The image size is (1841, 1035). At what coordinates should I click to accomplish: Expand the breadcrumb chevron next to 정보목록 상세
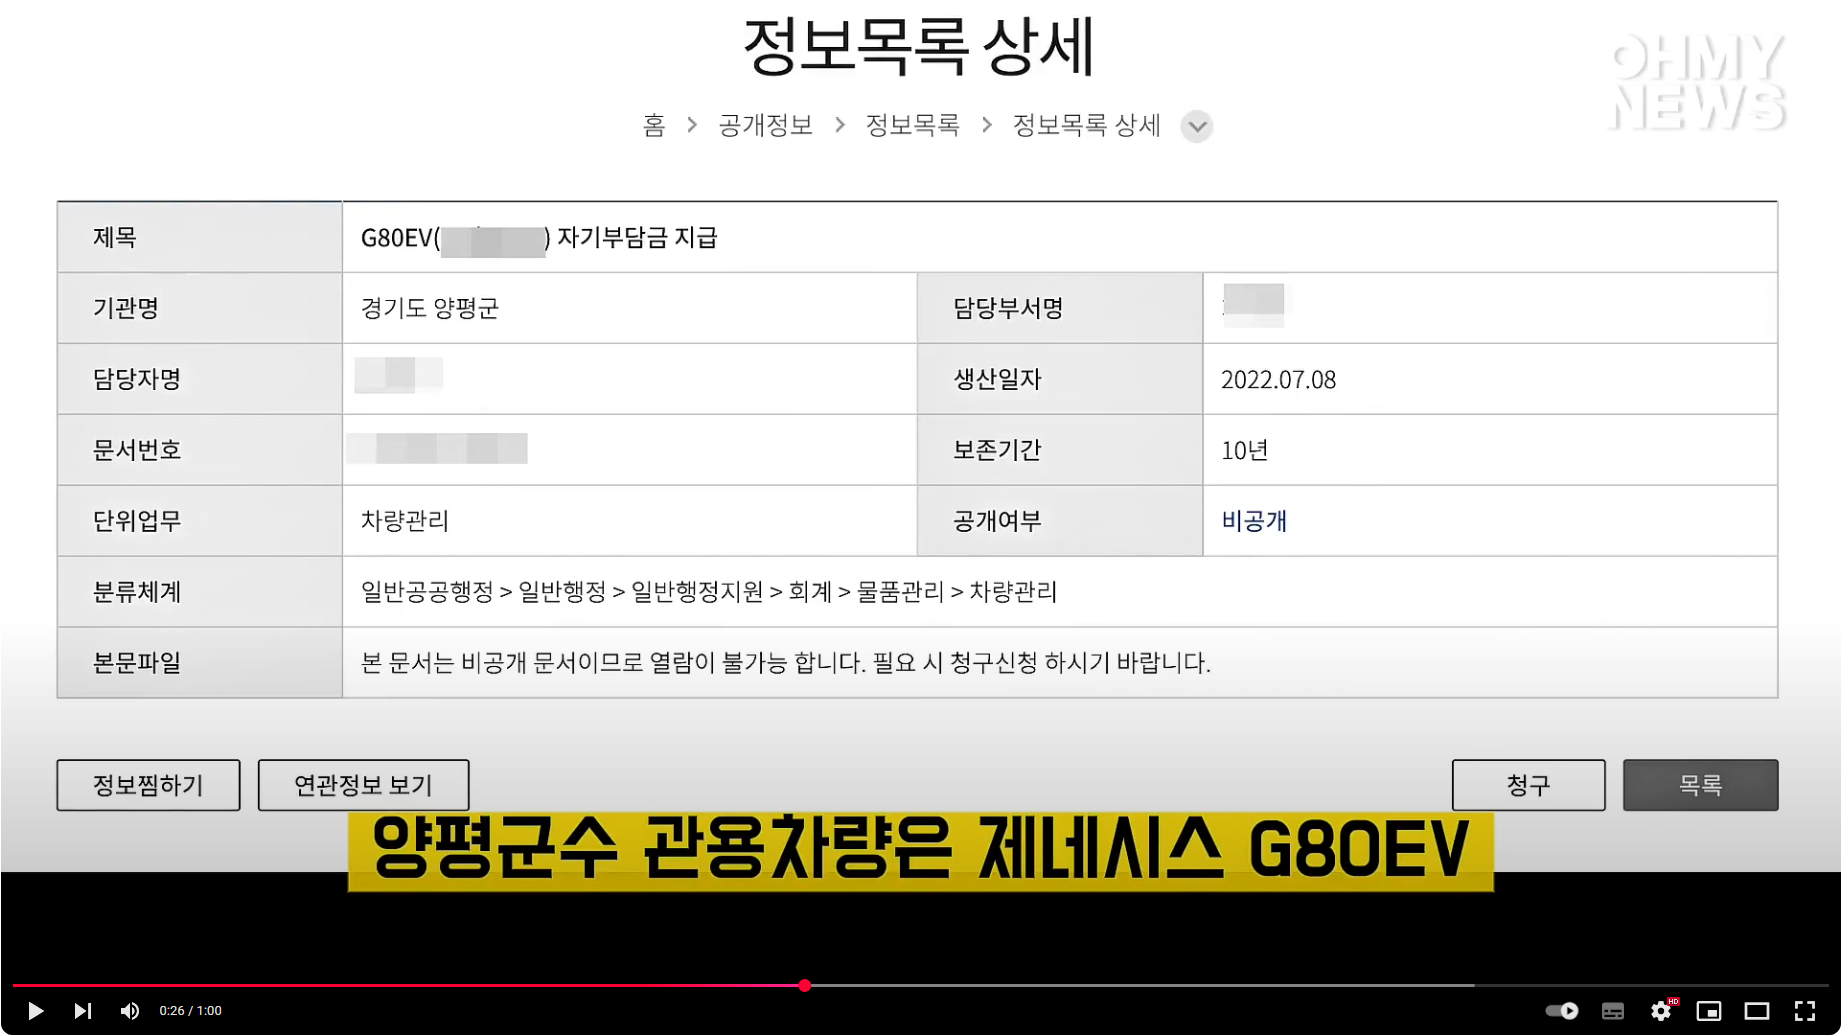[x=1196, y=126]
